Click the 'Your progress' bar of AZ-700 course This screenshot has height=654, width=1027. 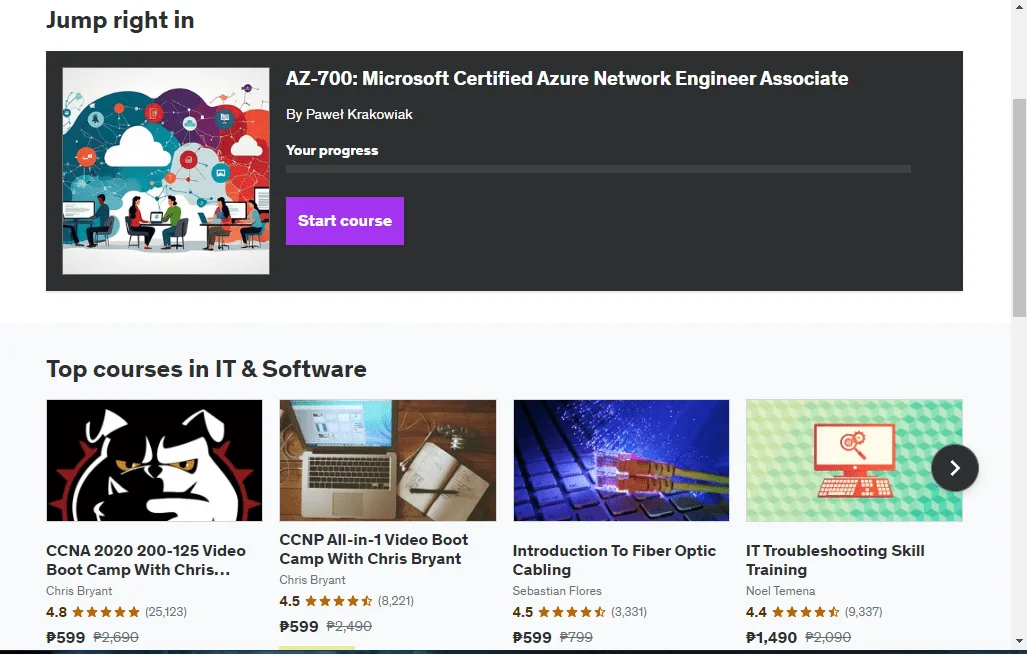(x=598, y=169)
